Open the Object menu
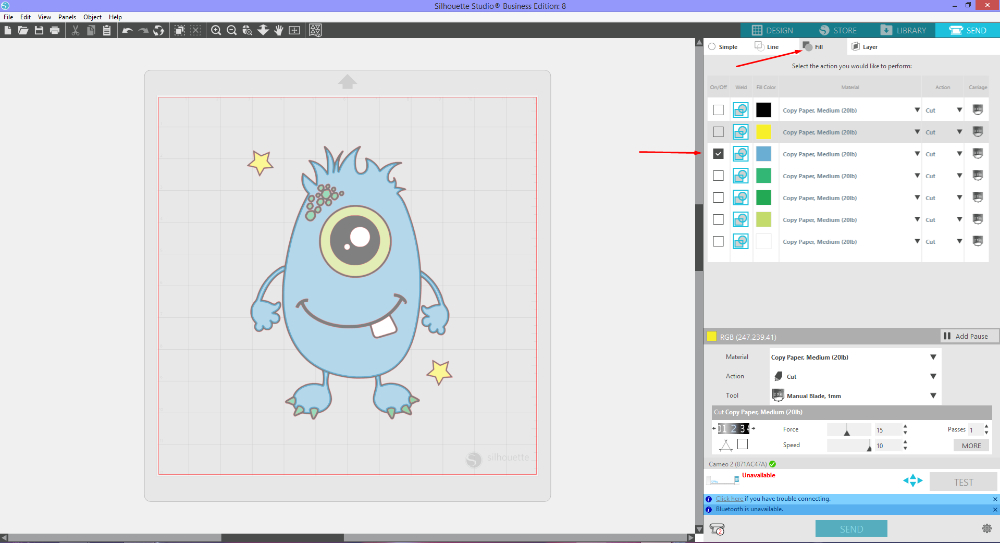This screenshot has height=543, width=1000. (x=92, y=17)
